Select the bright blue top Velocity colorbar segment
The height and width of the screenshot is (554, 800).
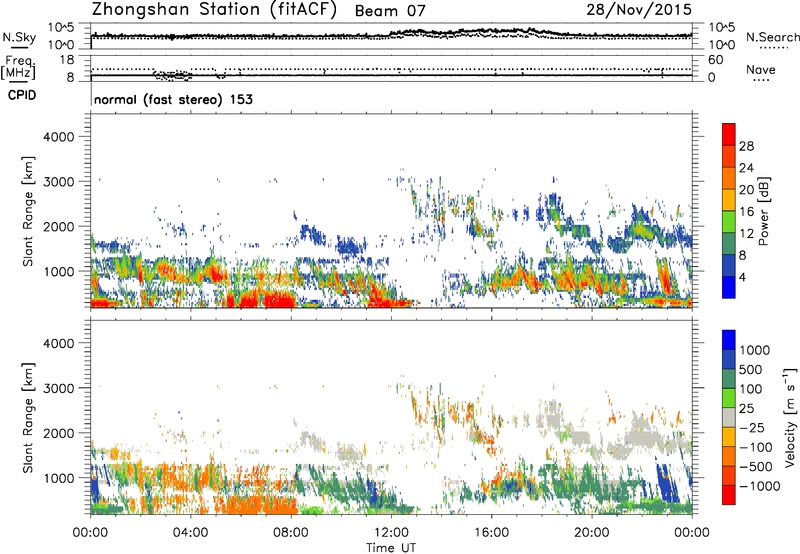(x=729, y=340)
